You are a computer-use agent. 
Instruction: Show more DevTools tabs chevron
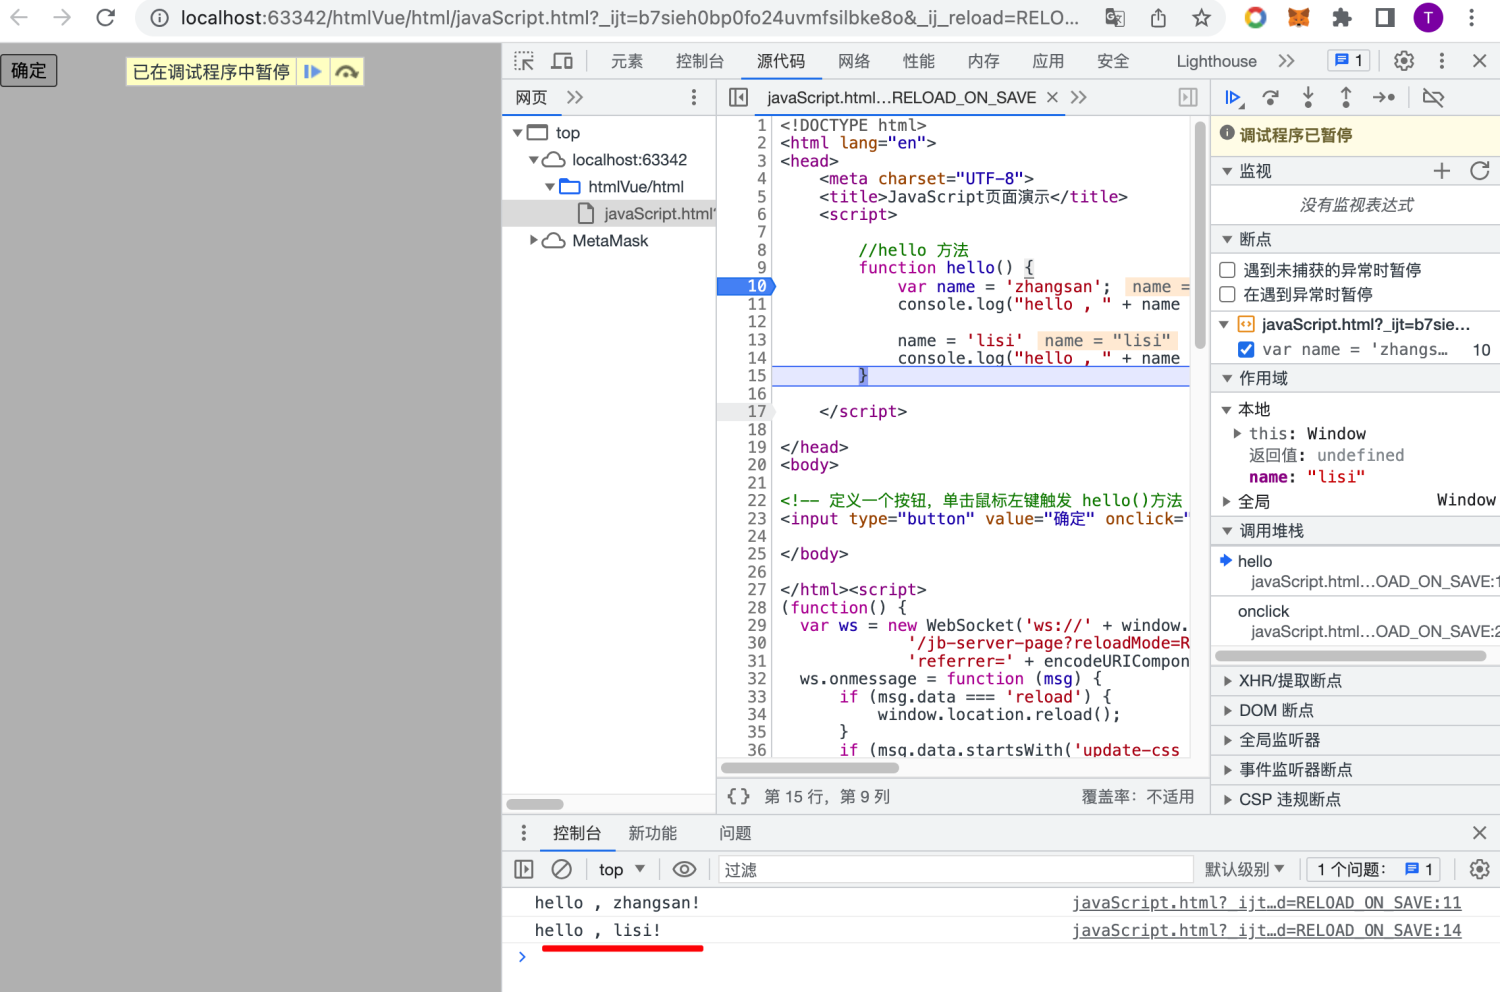(1286, 61)
